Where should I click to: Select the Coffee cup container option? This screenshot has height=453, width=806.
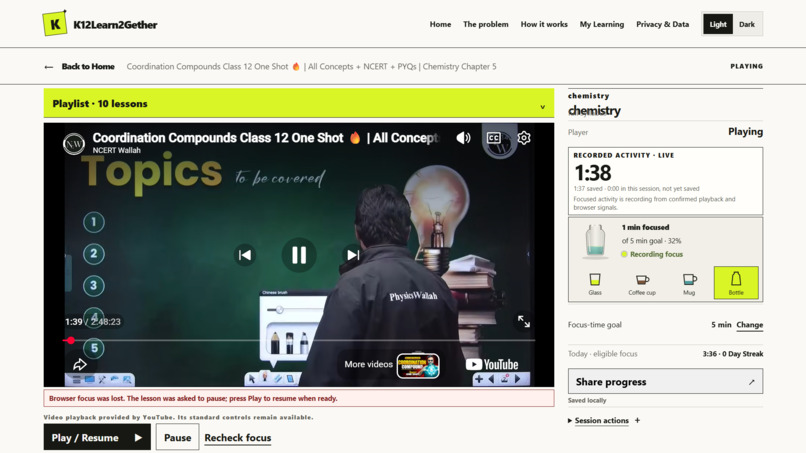coord(642,283)
